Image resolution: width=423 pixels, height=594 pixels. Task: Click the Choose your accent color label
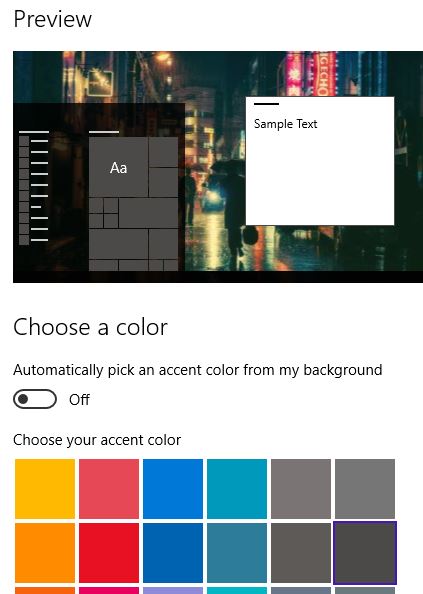[97, 440]
